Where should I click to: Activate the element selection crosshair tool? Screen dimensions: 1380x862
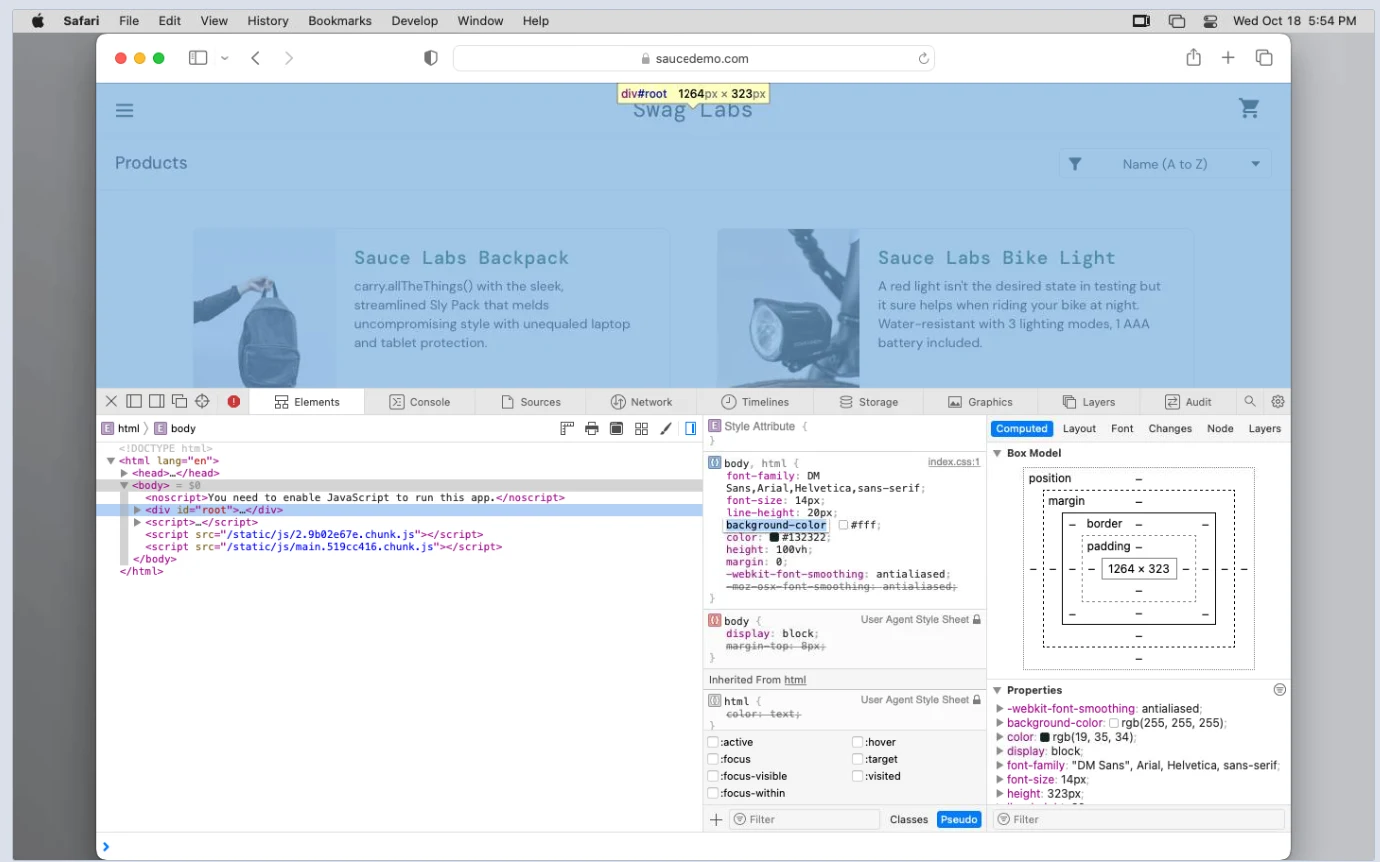tap(203, 400)
